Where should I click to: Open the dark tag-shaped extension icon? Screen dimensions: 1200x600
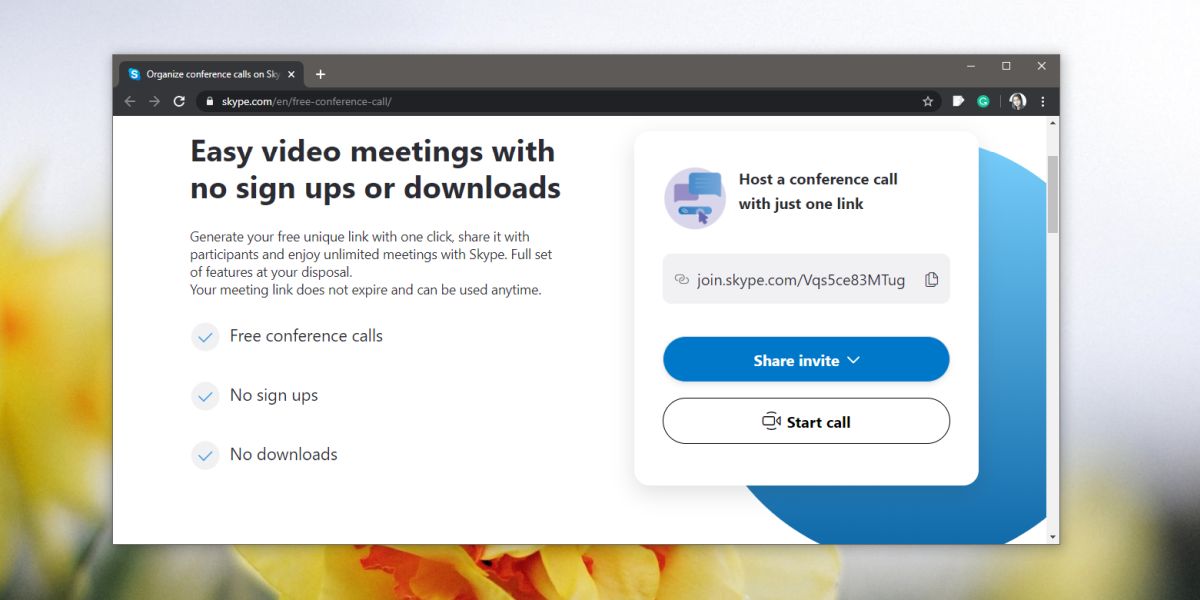[x=958, y=101]
